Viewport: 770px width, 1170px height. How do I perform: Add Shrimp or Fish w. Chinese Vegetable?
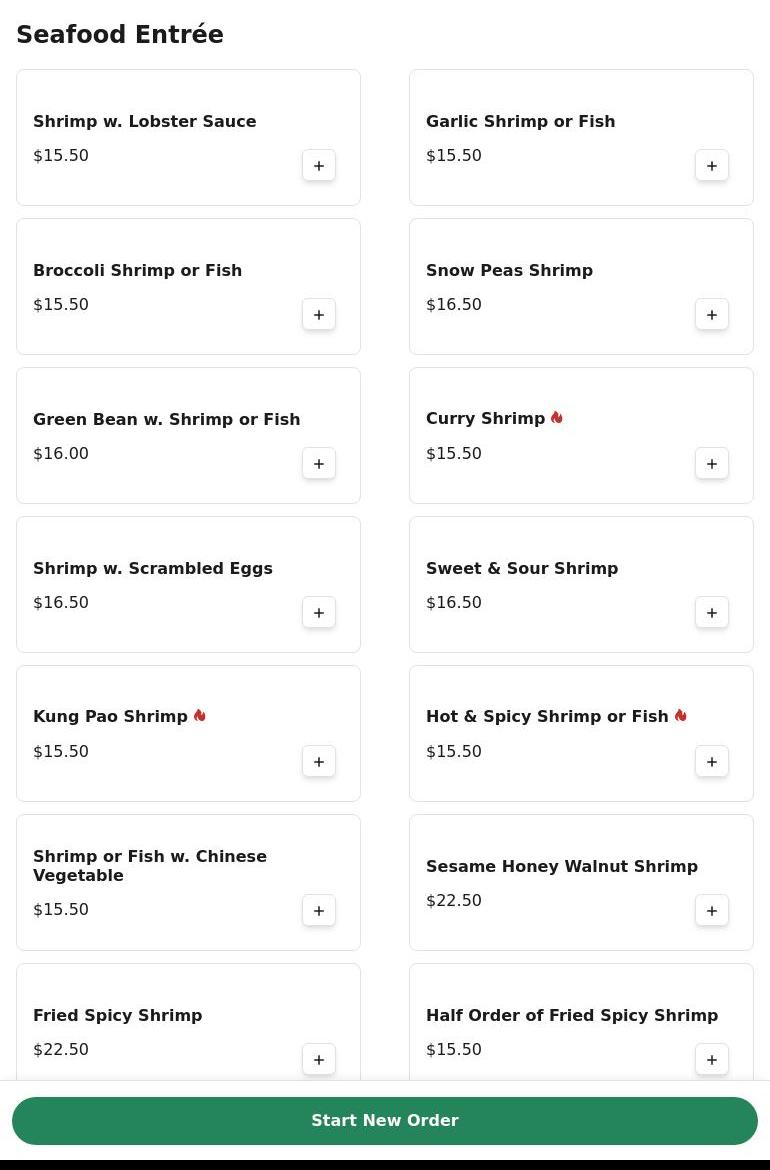(x=319, y=911)
